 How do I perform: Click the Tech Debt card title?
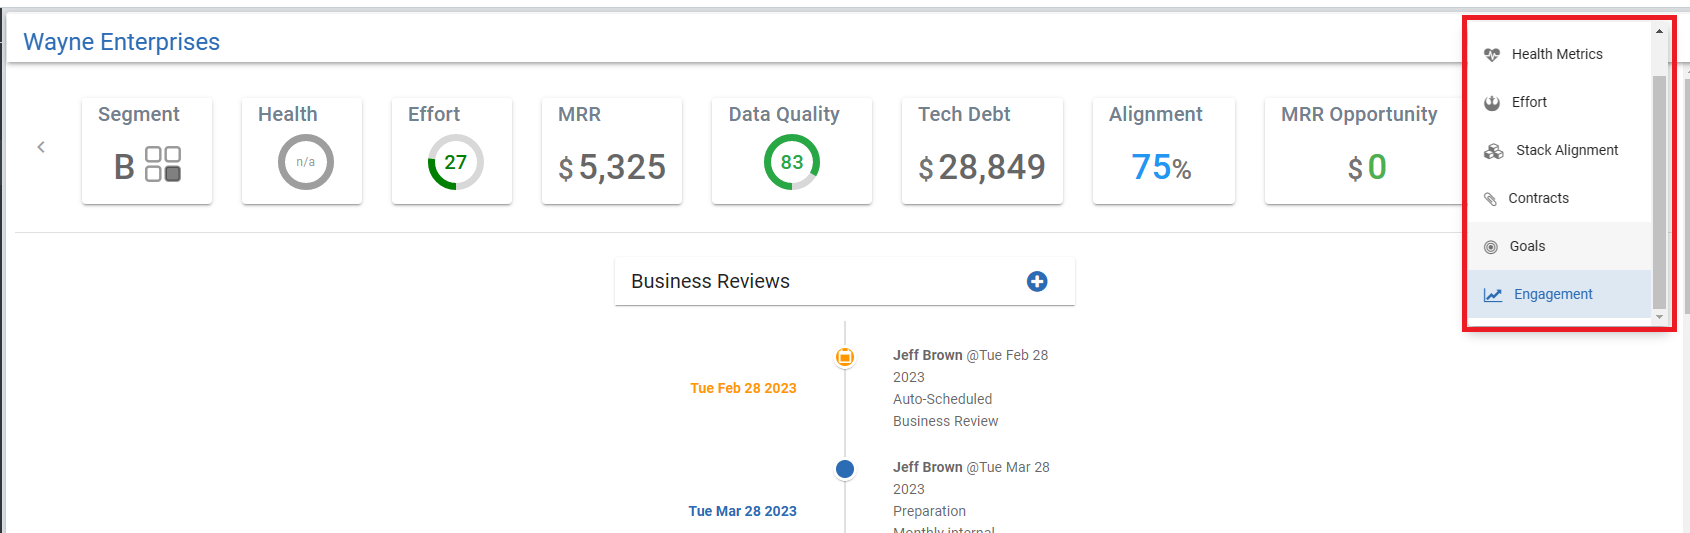pyautogui.click(x=964, y=114)
